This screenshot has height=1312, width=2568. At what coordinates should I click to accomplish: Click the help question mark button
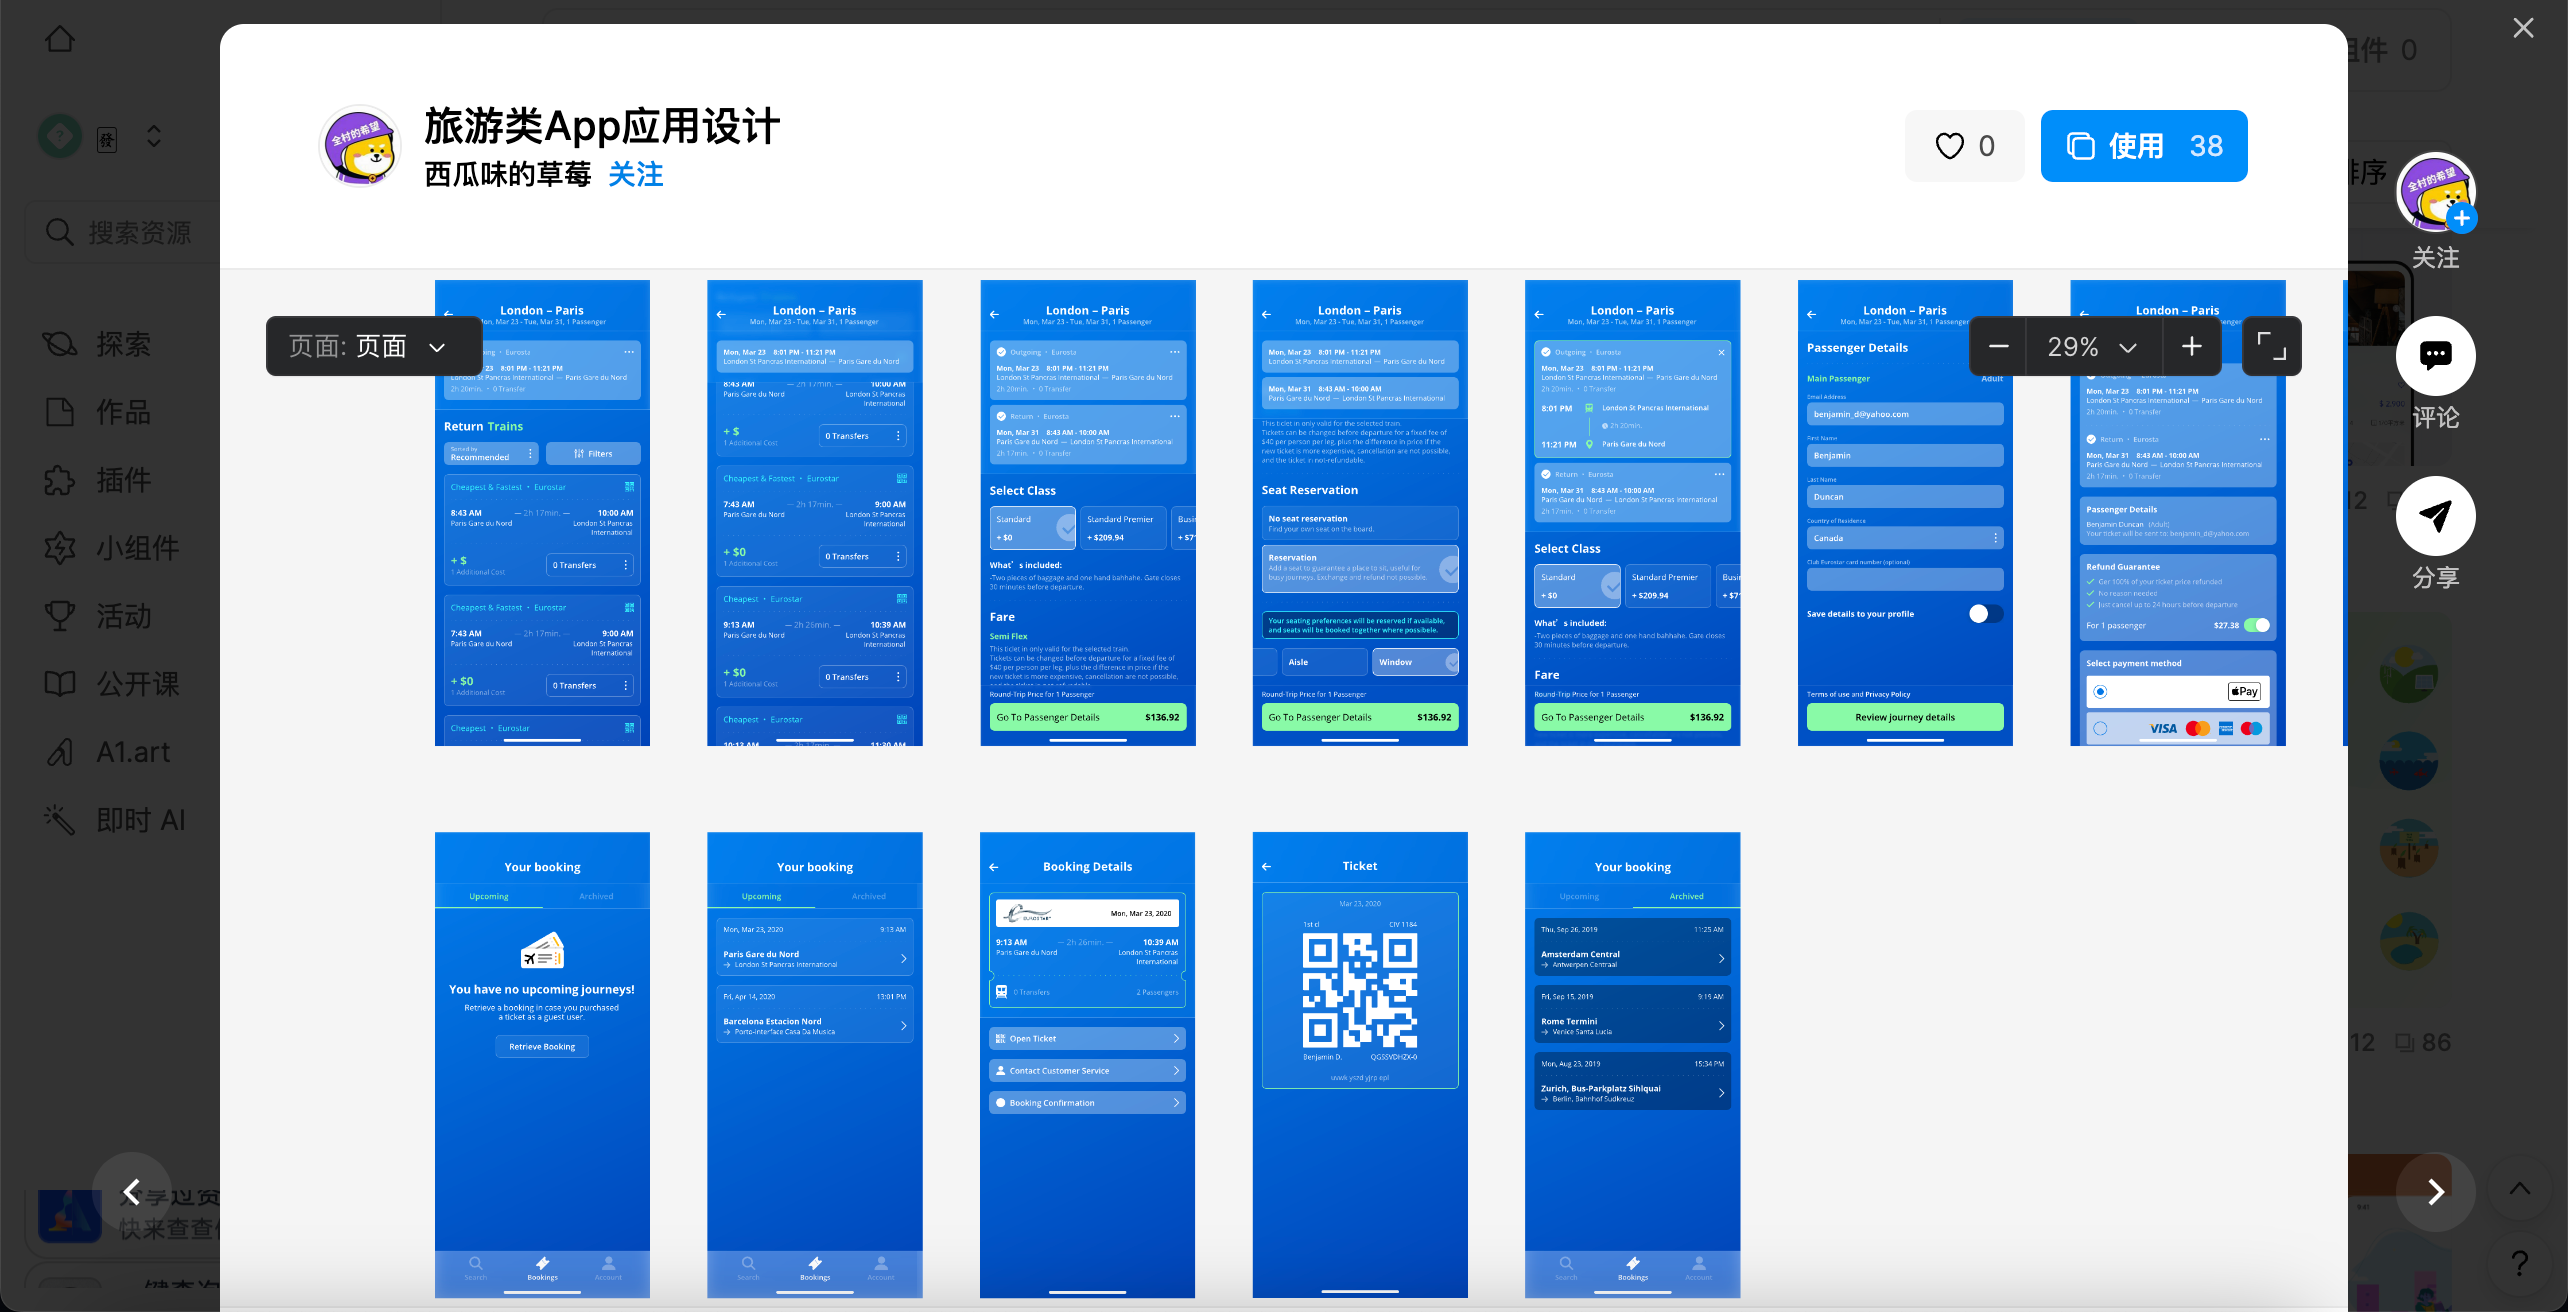tap(2519, 1264)
